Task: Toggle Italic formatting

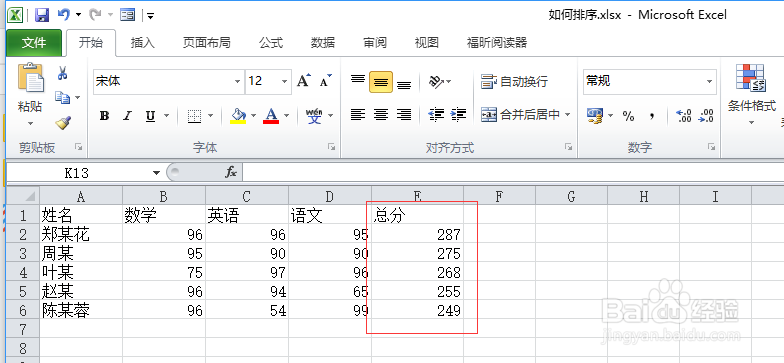Action: tap(127, 116)
